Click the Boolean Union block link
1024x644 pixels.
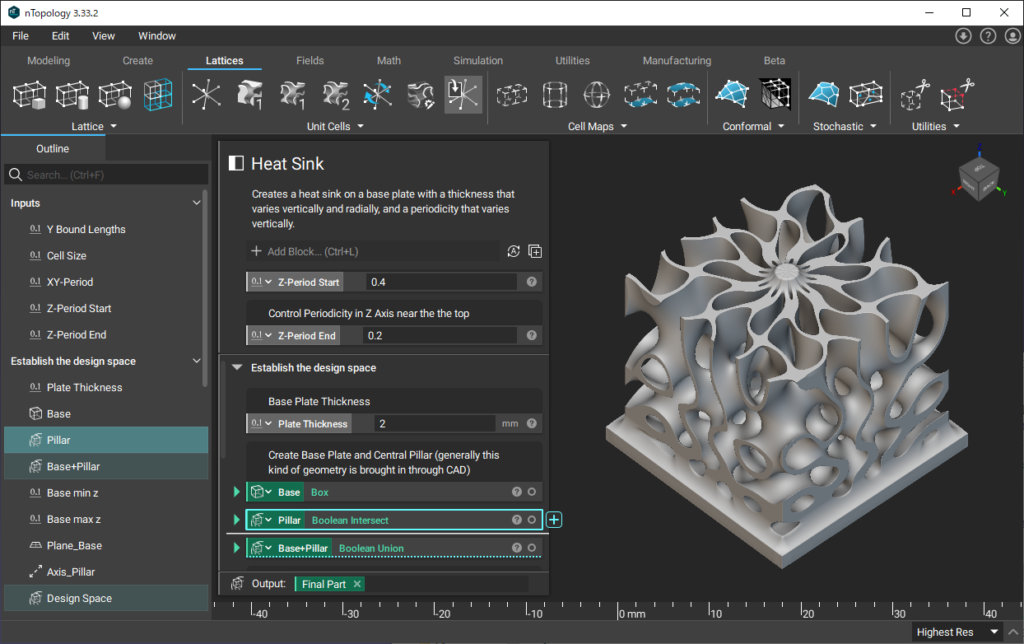click(x=371, y=549)
